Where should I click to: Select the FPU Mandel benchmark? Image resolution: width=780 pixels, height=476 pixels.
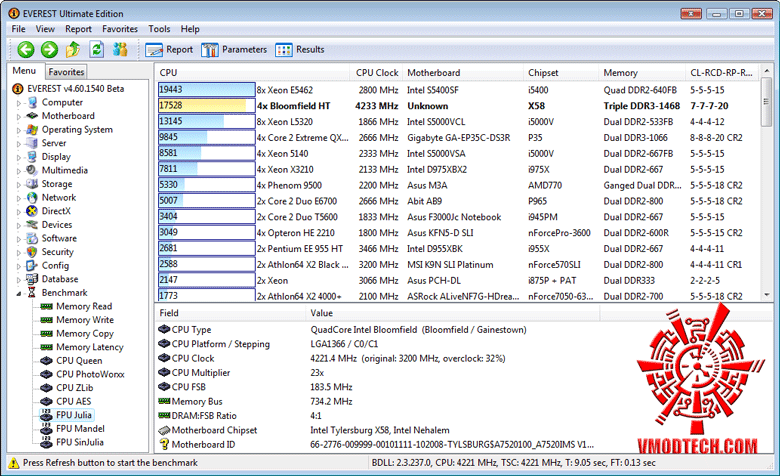coord(80,429)
